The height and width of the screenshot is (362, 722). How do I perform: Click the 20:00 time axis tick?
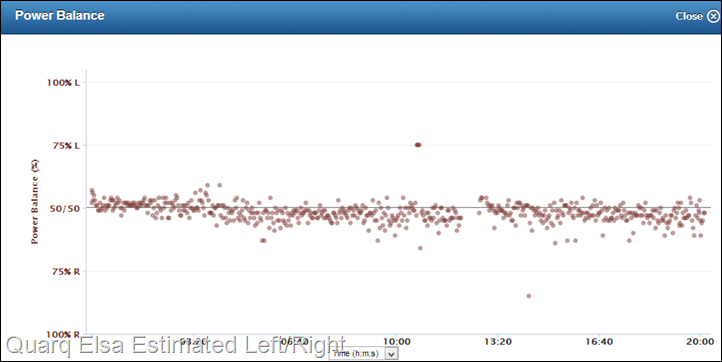700,341
